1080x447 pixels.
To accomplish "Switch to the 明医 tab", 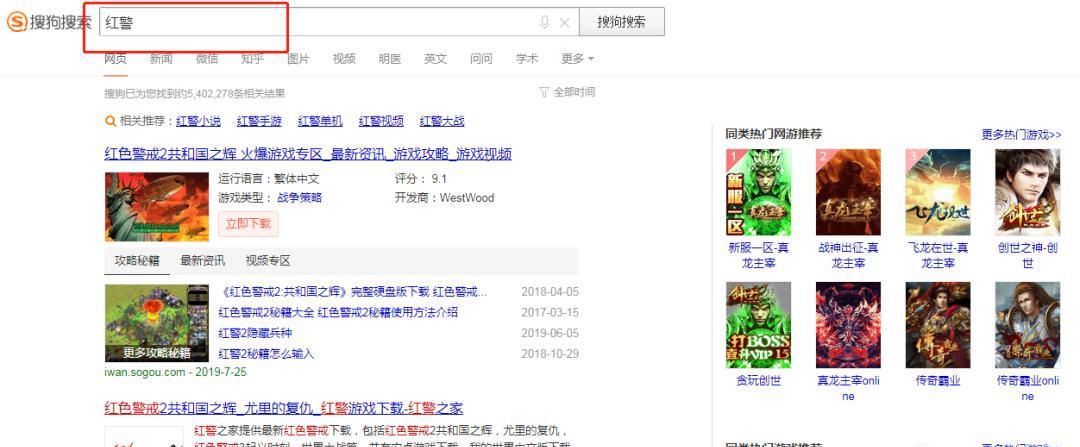I will [x=390, y=59].
